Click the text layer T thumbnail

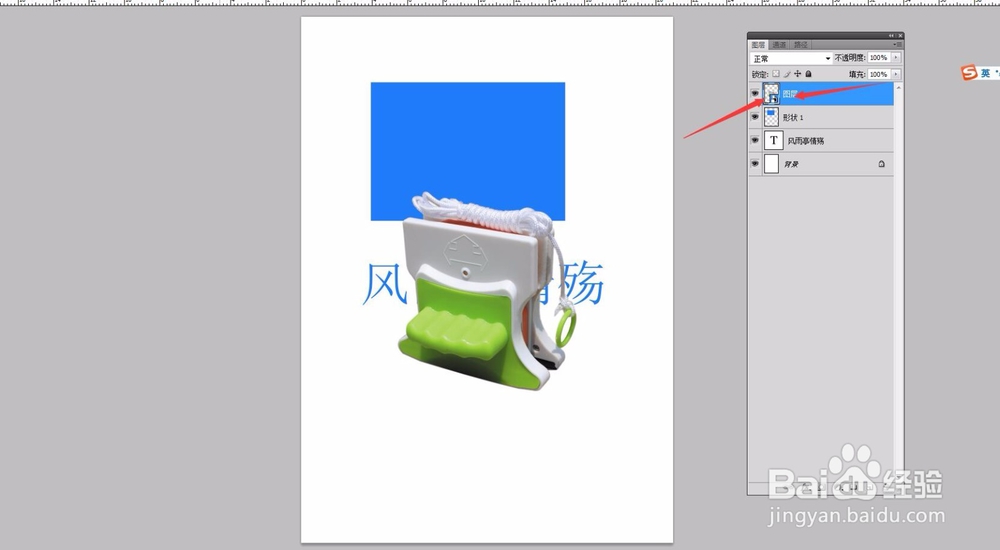click(774, 140)
